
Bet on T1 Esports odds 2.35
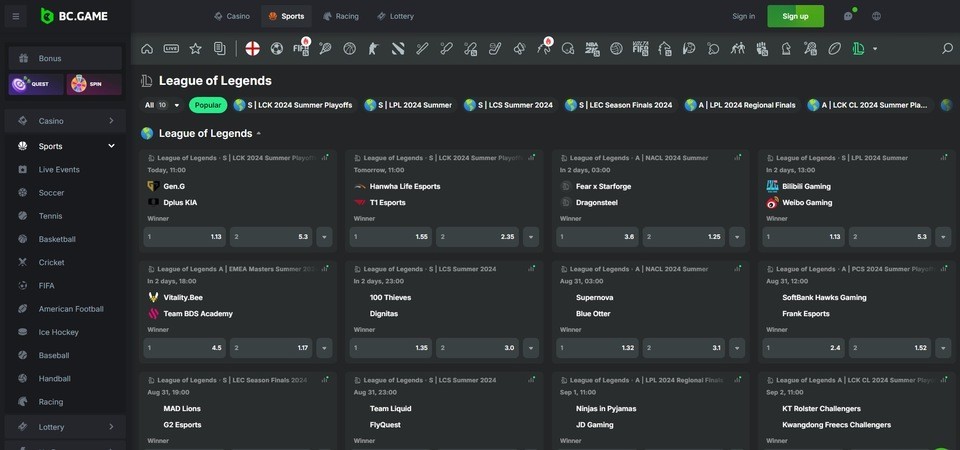[x=476, y=237]
